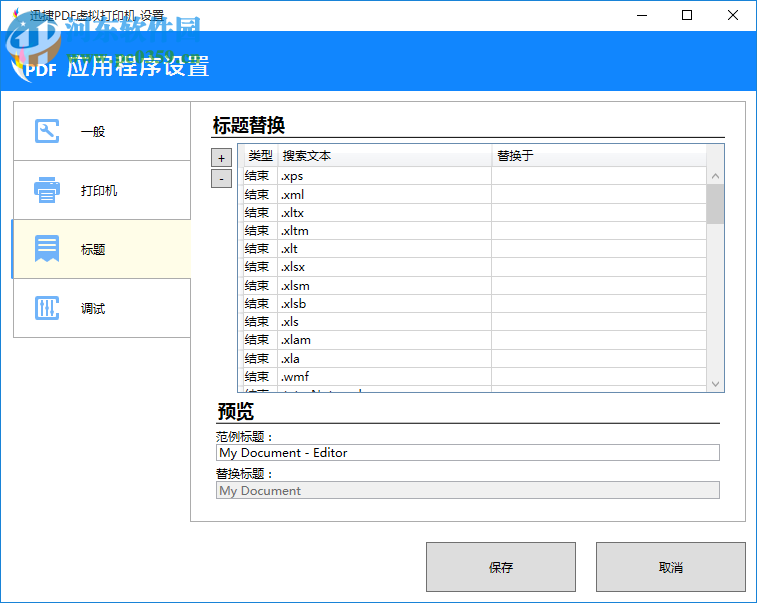Screen dimensions: 757x603
Task: Click the scrollbar down arrow in list
Action: pos(715,384)
